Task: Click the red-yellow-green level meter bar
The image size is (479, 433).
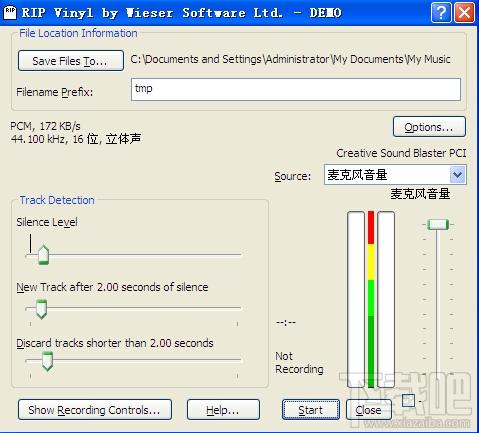Action: point(371,299)
